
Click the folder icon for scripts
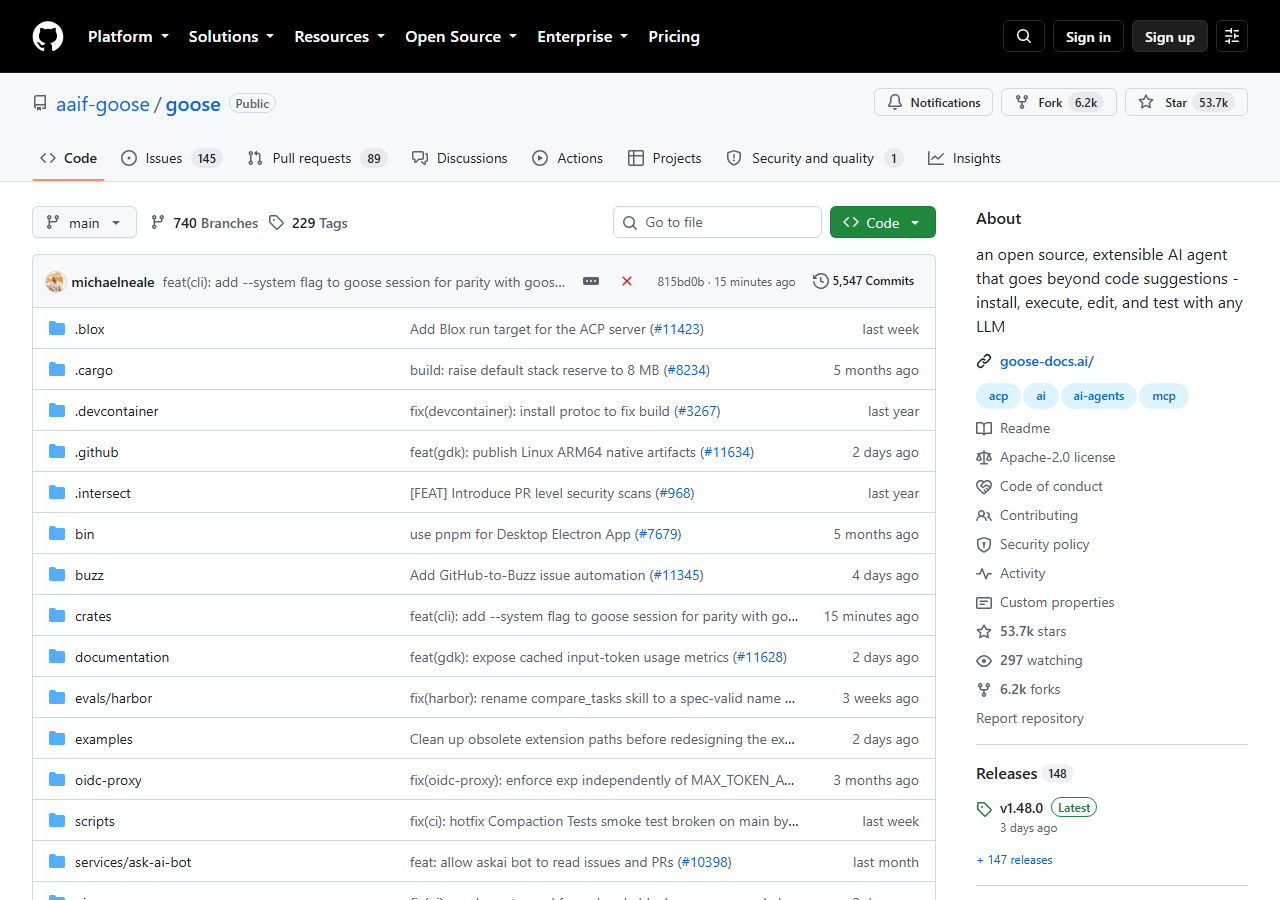57,821
